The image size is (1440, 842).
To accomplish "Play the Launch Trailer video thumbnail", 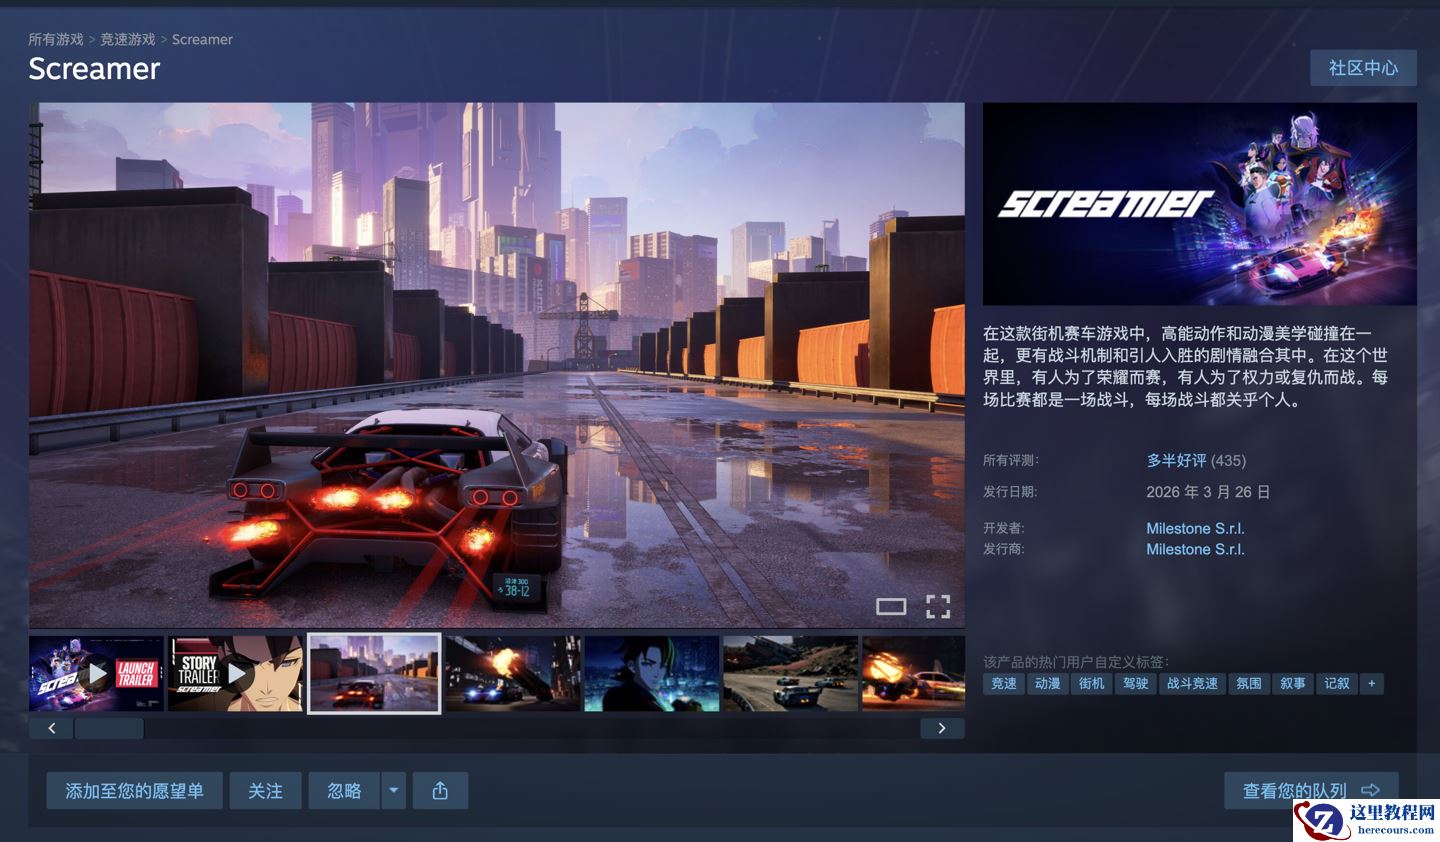I will coord(96,674).
